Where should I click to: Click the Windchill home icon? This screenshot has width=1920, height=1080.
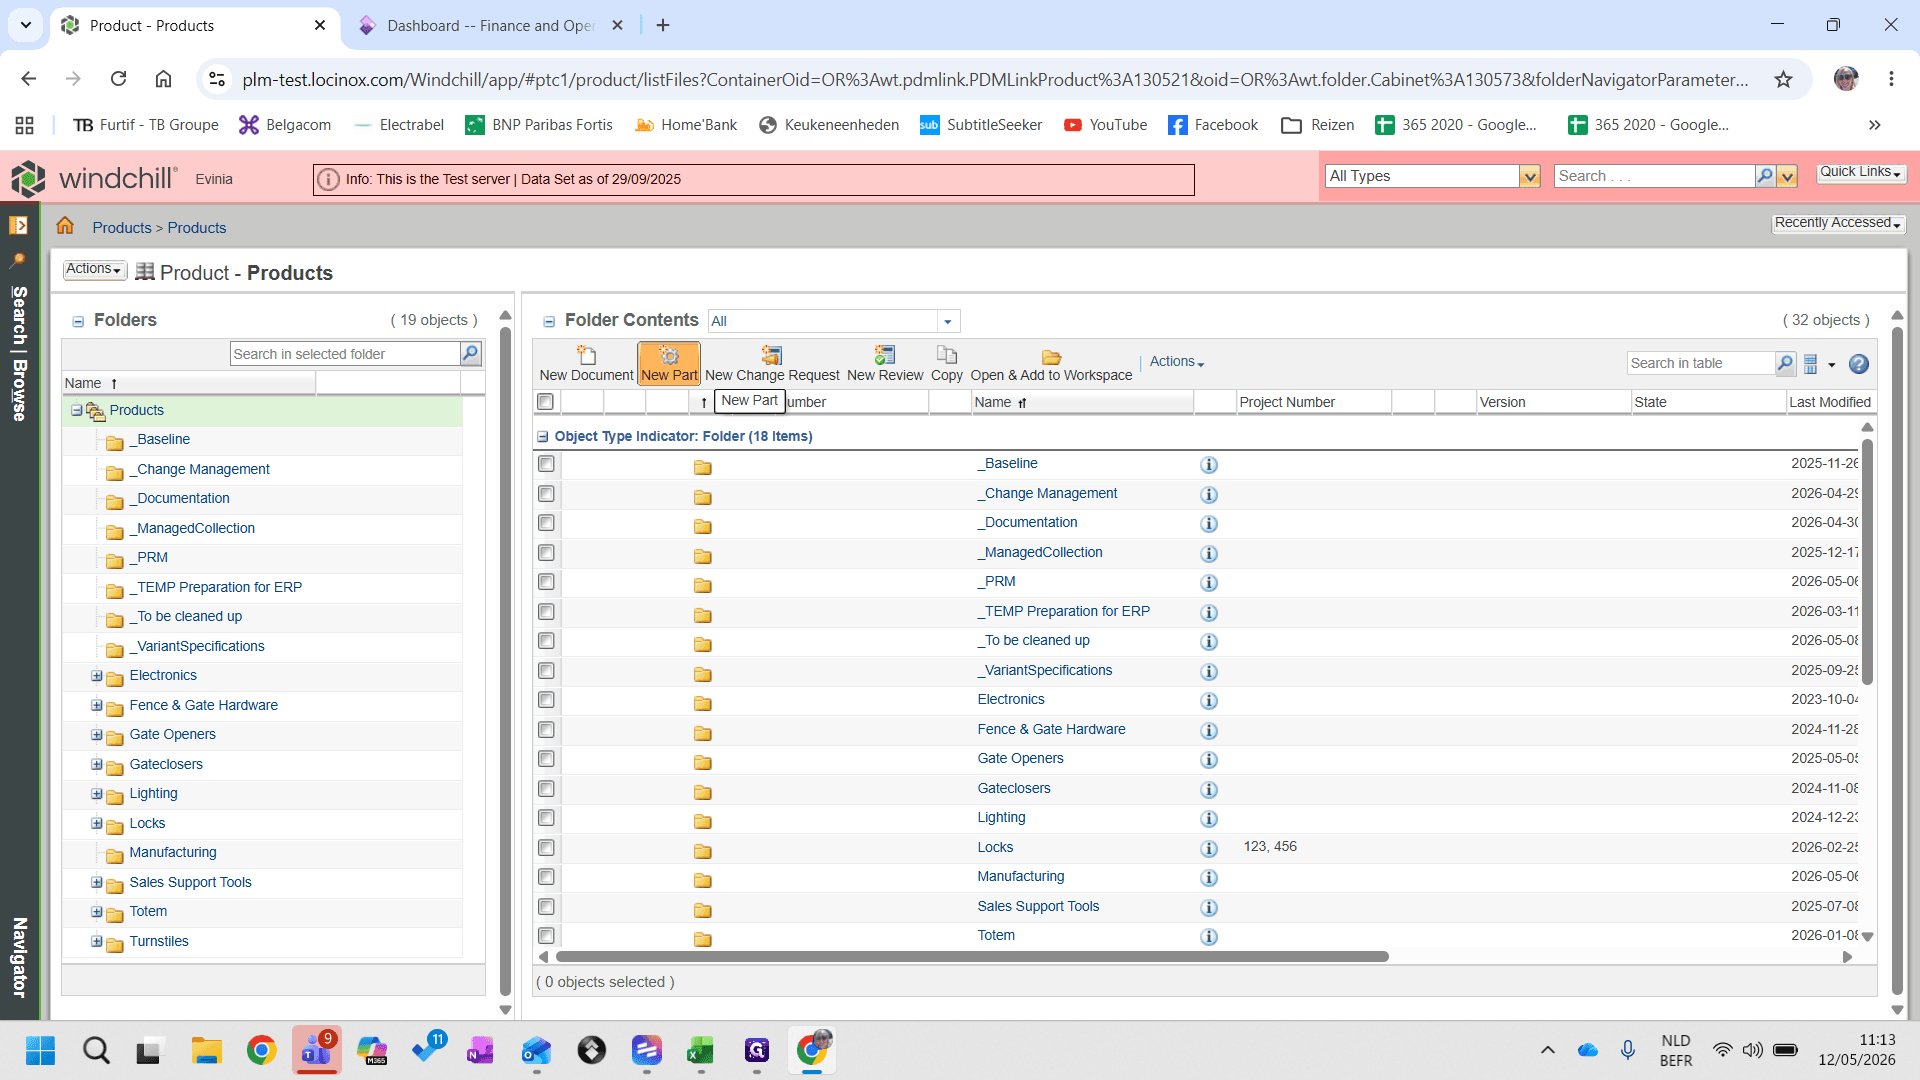coord(65,226)
